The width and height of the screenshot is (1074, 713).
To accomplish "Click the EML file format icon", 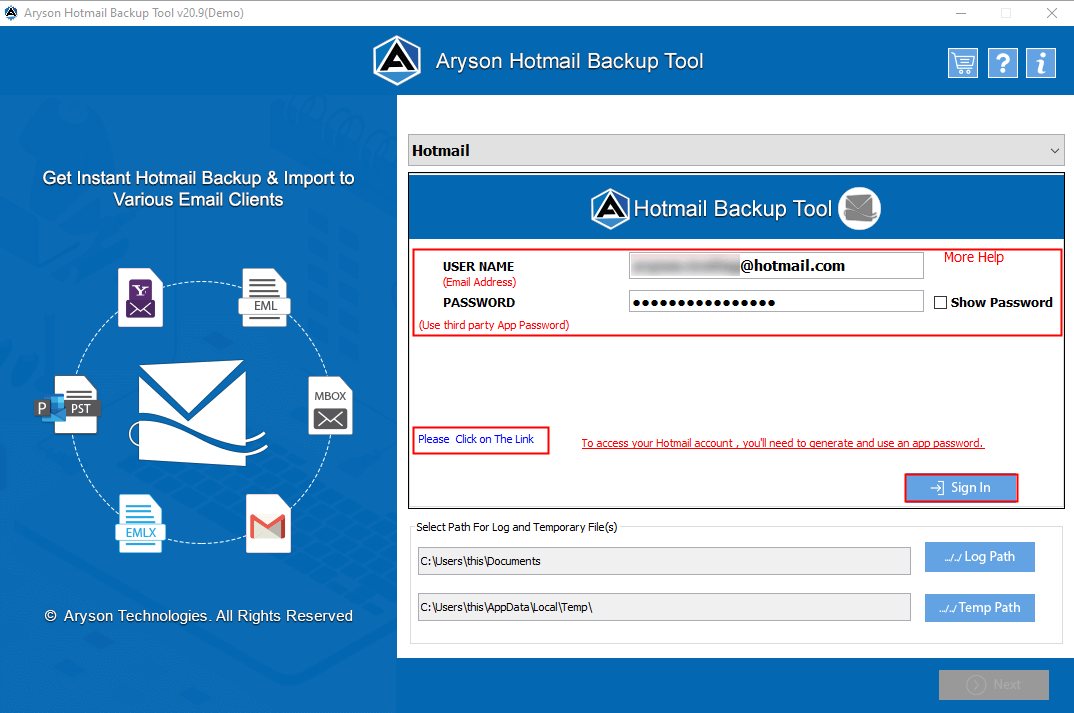I will 264,297.
